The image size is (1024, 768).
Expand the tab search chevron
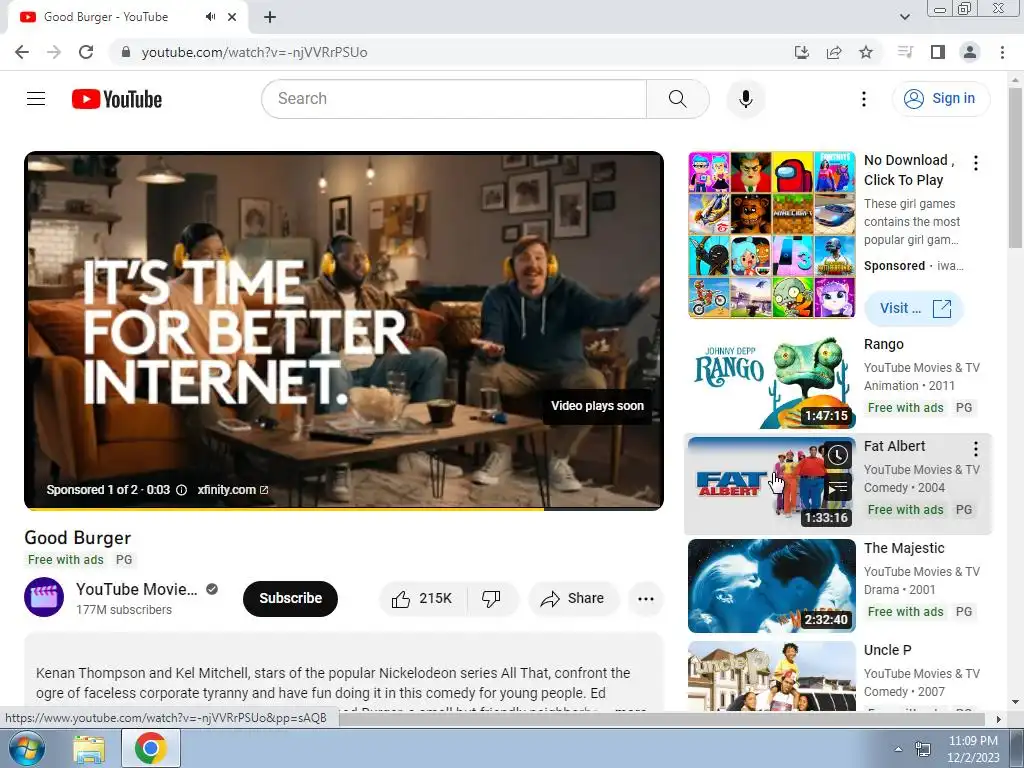[905, 17]
